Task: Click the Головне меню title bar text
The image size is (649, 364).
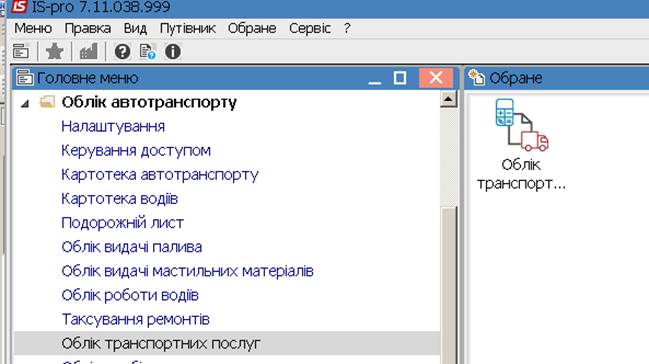Action: [x=88, y=78]
